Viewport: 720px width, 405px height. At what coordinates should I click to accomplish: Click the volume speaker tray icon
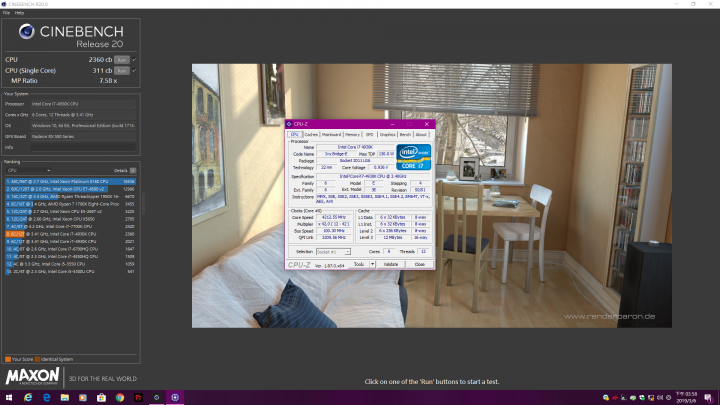point(660,398)
